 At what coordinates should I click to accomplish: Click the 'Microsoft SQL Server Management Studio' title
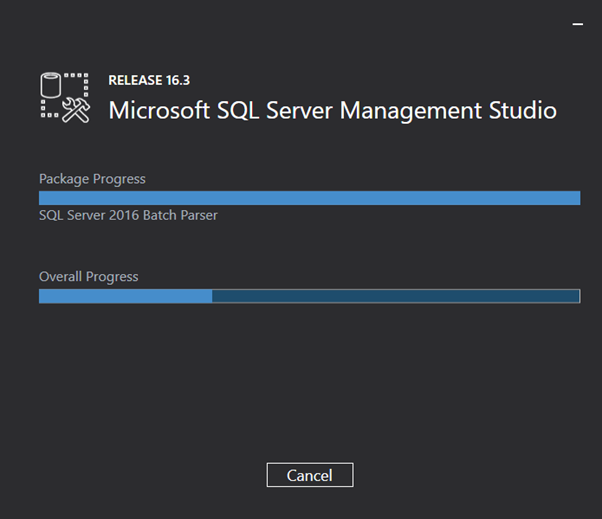[332, 111]
